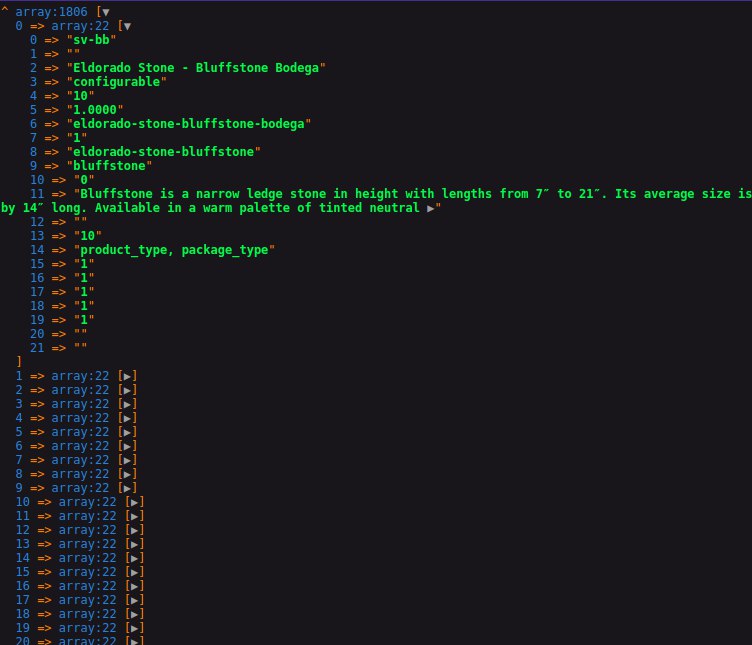Select the "10" value at index 4
Screen dimensions: 752x645
coord(81,96)
